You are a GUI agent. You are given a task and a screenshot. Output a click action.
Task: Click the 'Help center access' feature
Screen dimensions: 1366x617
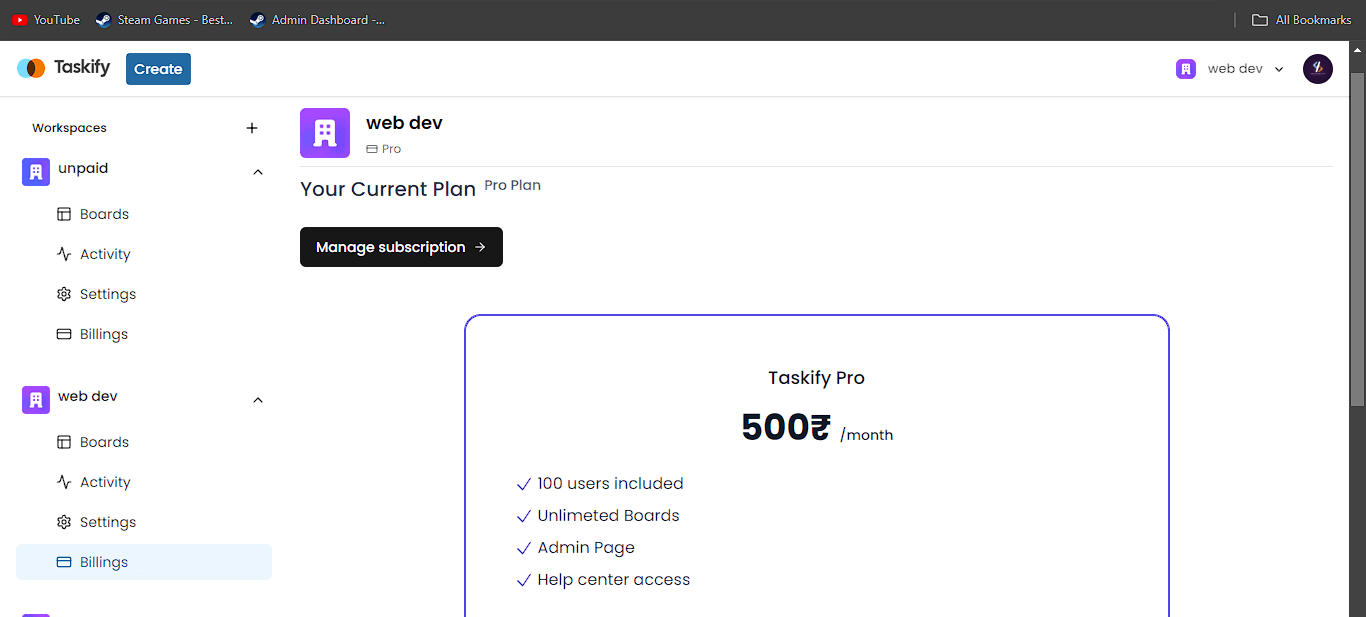613,580
